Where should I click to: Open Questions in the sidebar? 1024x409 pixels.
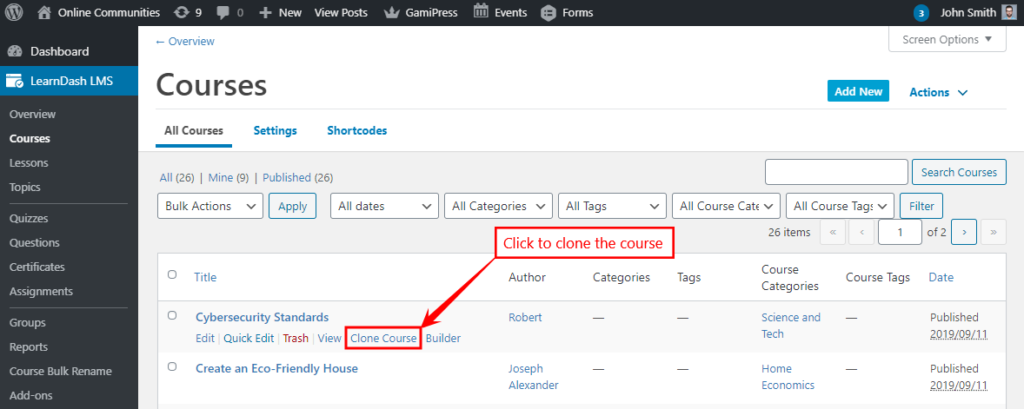pos(35,242)
